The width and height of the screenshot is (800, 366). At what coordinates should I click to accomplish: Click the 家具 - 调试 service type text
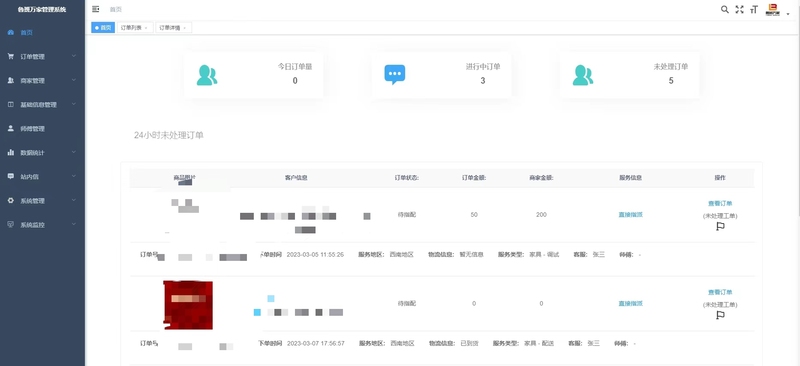[544, 255]
